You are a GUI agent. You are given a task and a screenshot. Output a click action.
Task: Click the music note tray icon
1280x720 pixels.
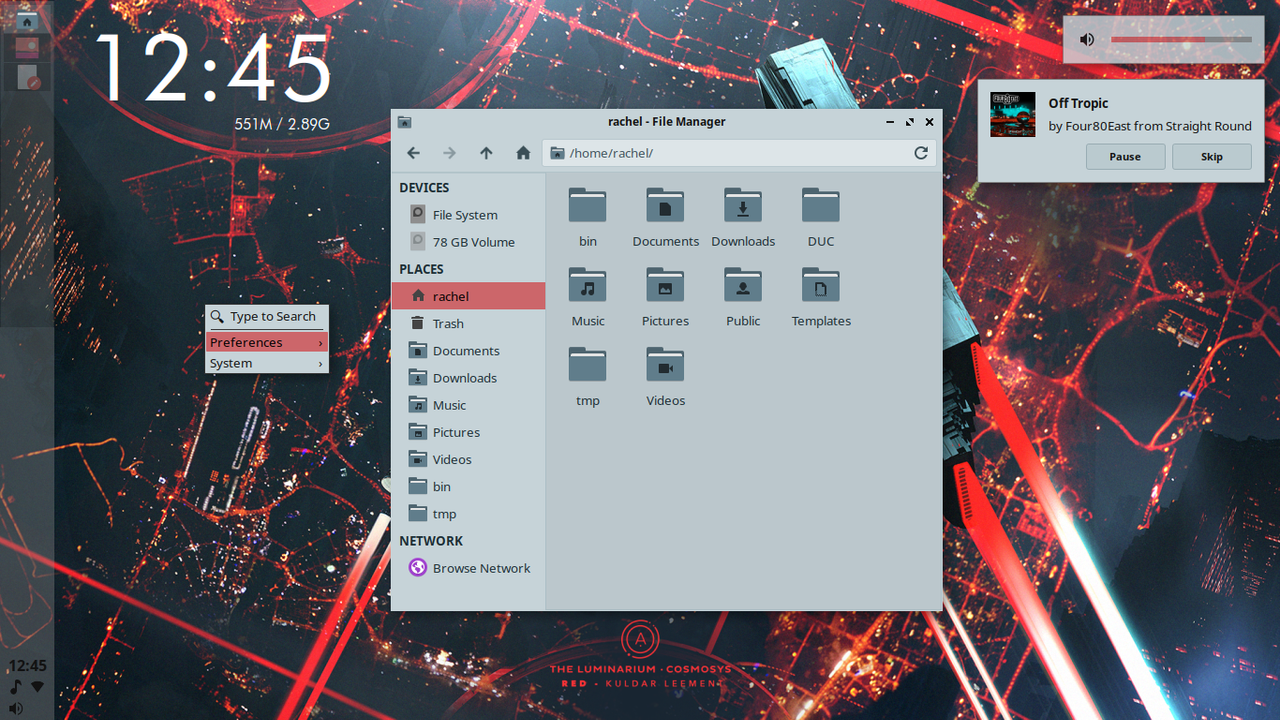pyautogui.click(x=15, y=687)
